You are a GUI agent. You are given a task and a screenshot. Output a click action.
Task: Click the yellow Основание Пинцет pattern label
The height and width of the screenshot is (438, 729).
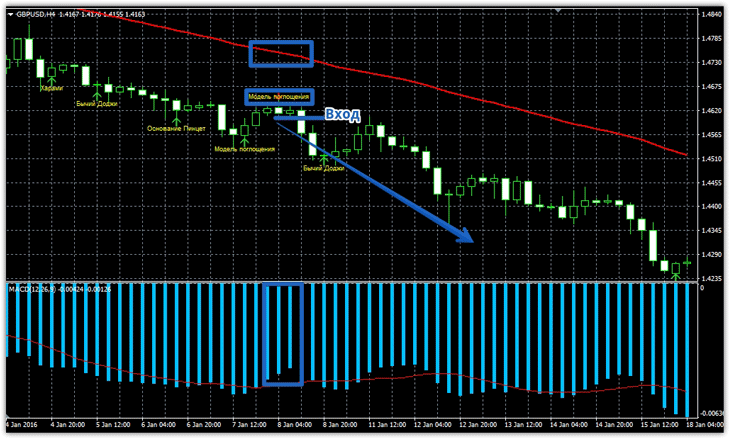click(x=176, y=130)
